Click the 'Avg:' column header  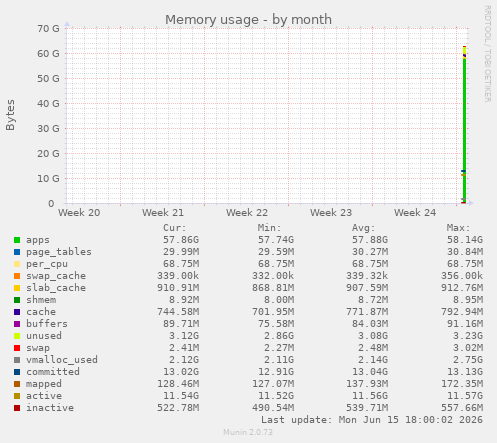point(364,228)
